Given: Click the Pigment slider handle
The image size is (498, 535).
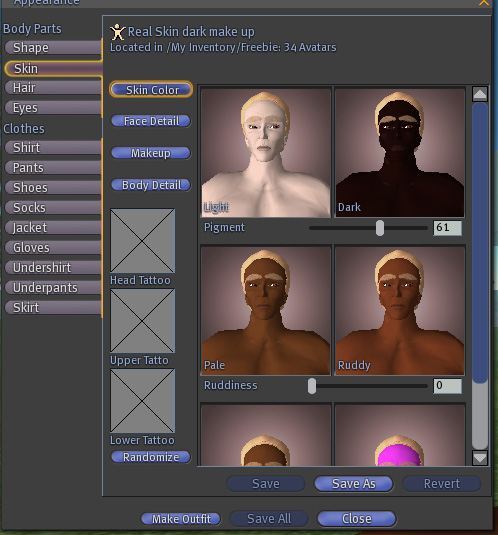Looking at the screenshot, I should (380, 228).
